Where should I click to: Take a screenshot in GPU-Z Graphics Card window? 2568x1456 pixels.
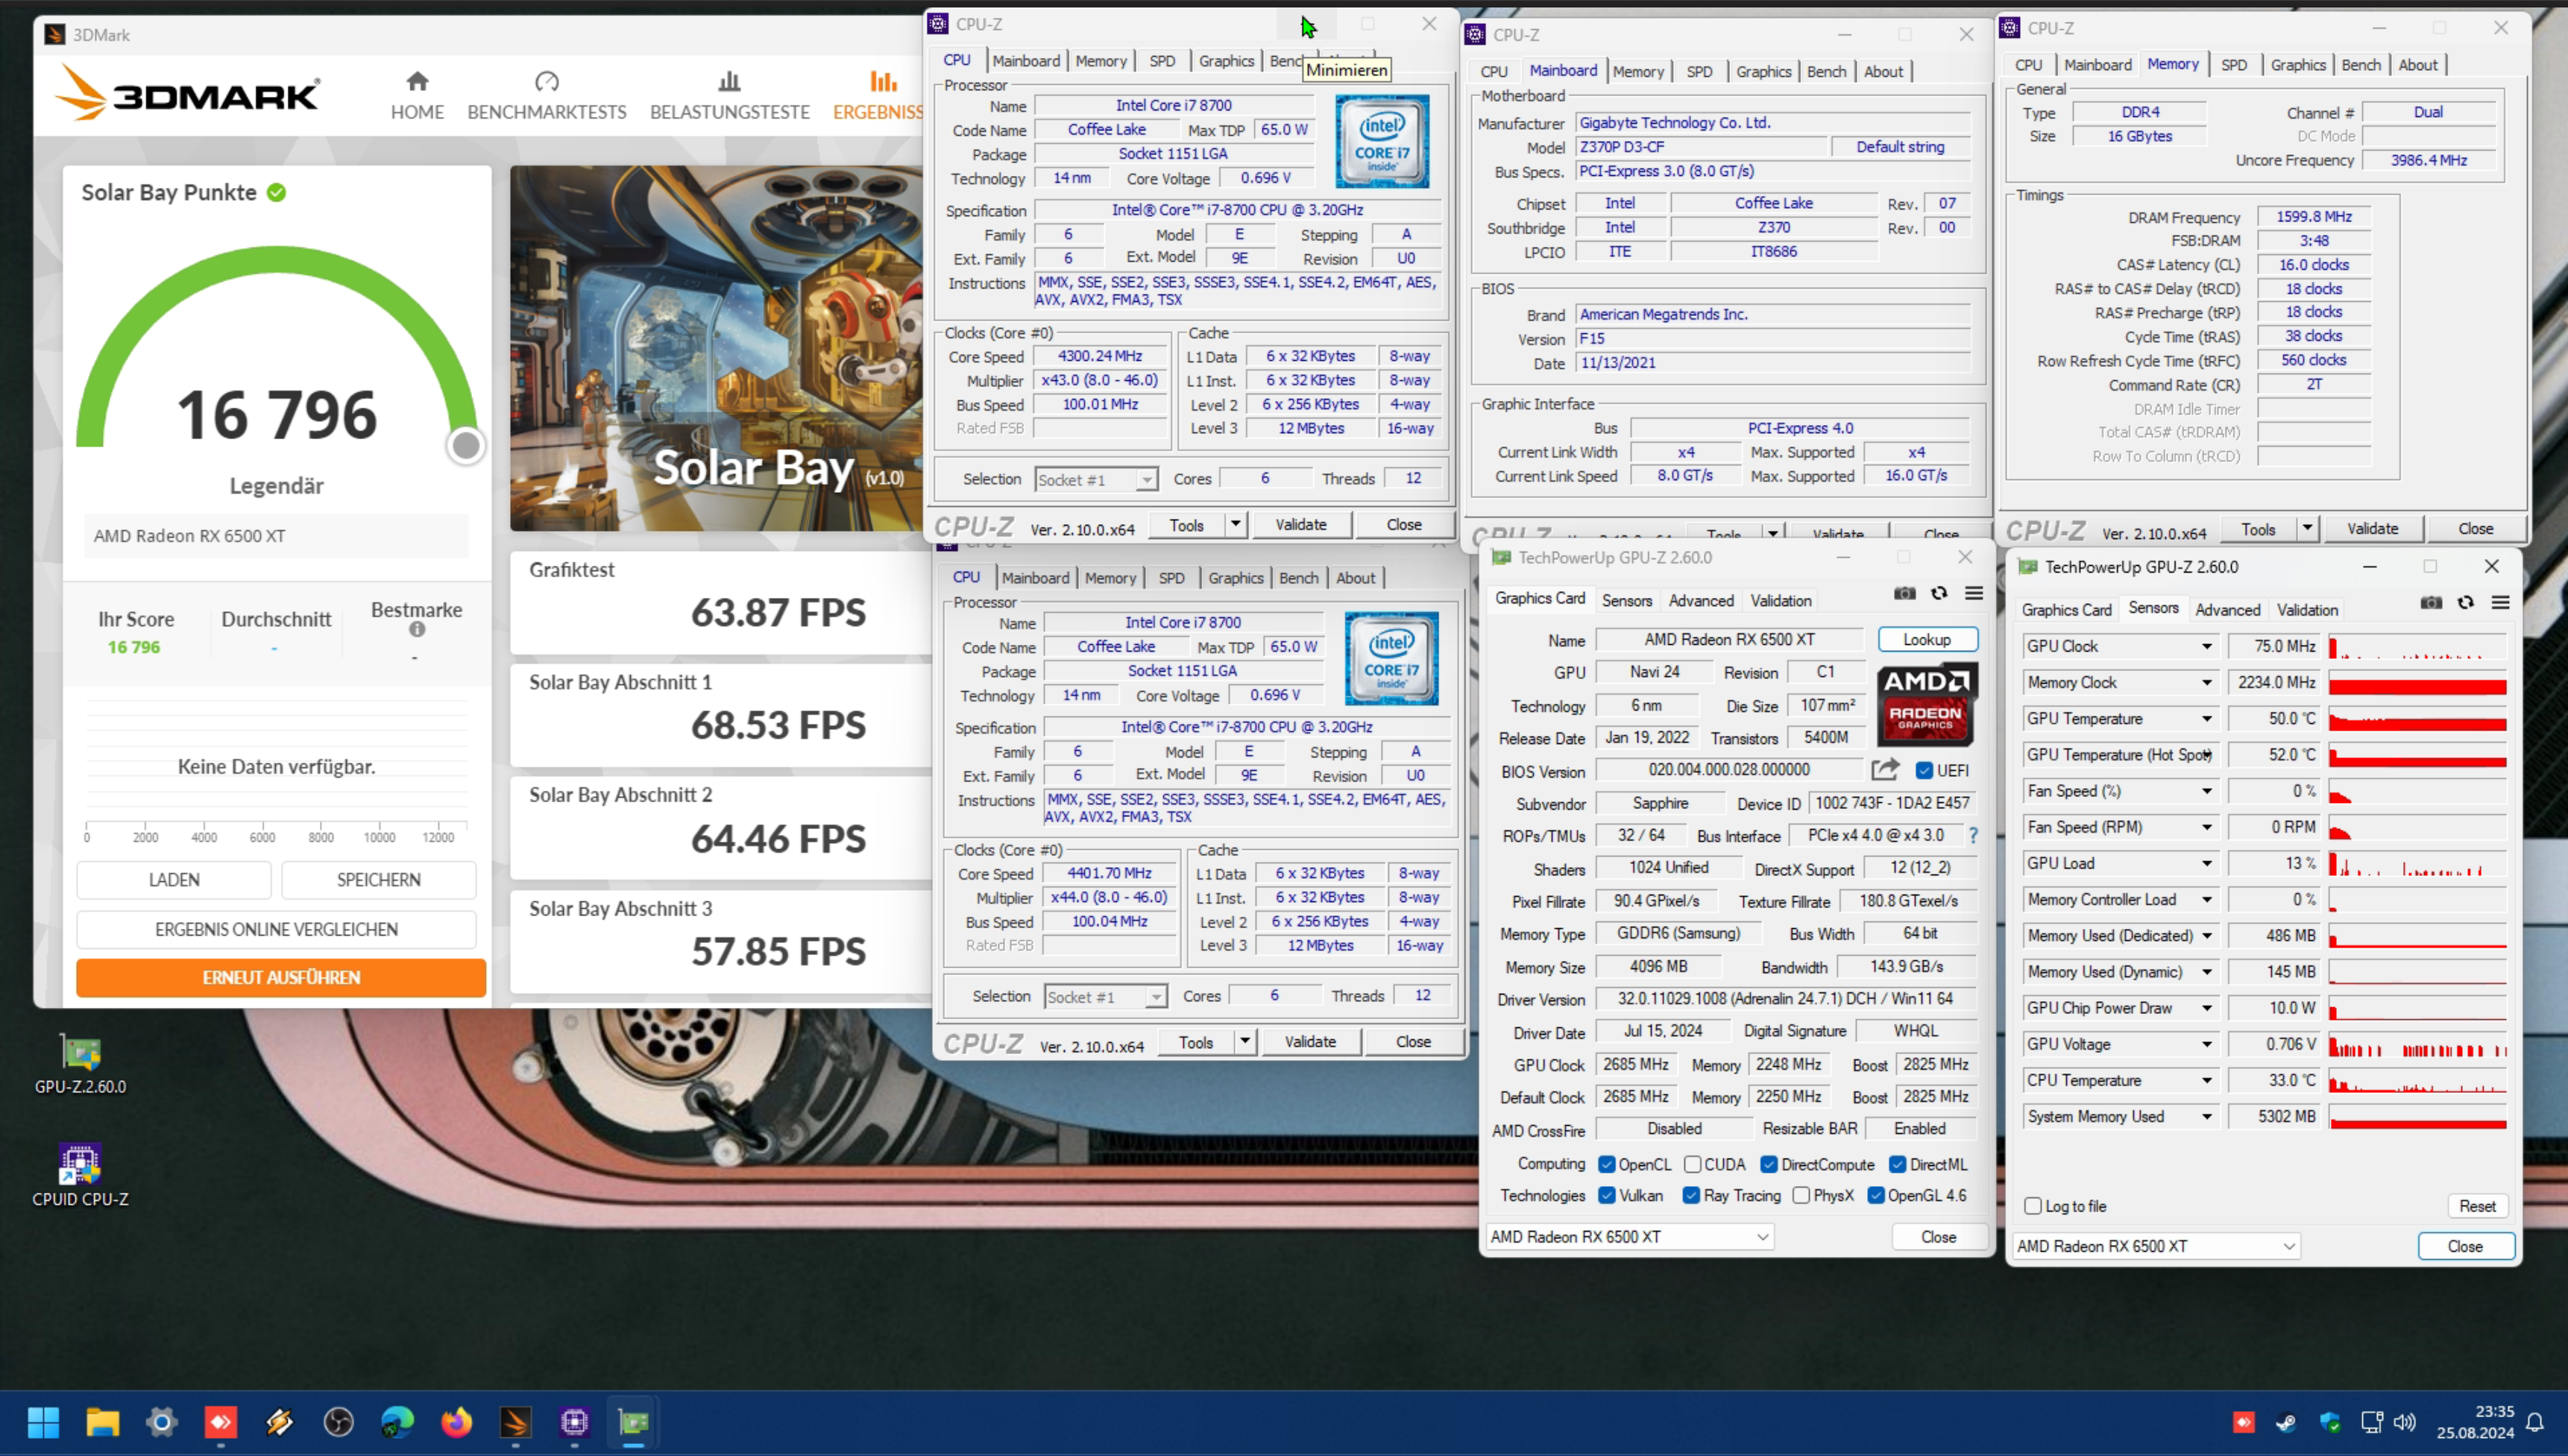[1904, 594]
